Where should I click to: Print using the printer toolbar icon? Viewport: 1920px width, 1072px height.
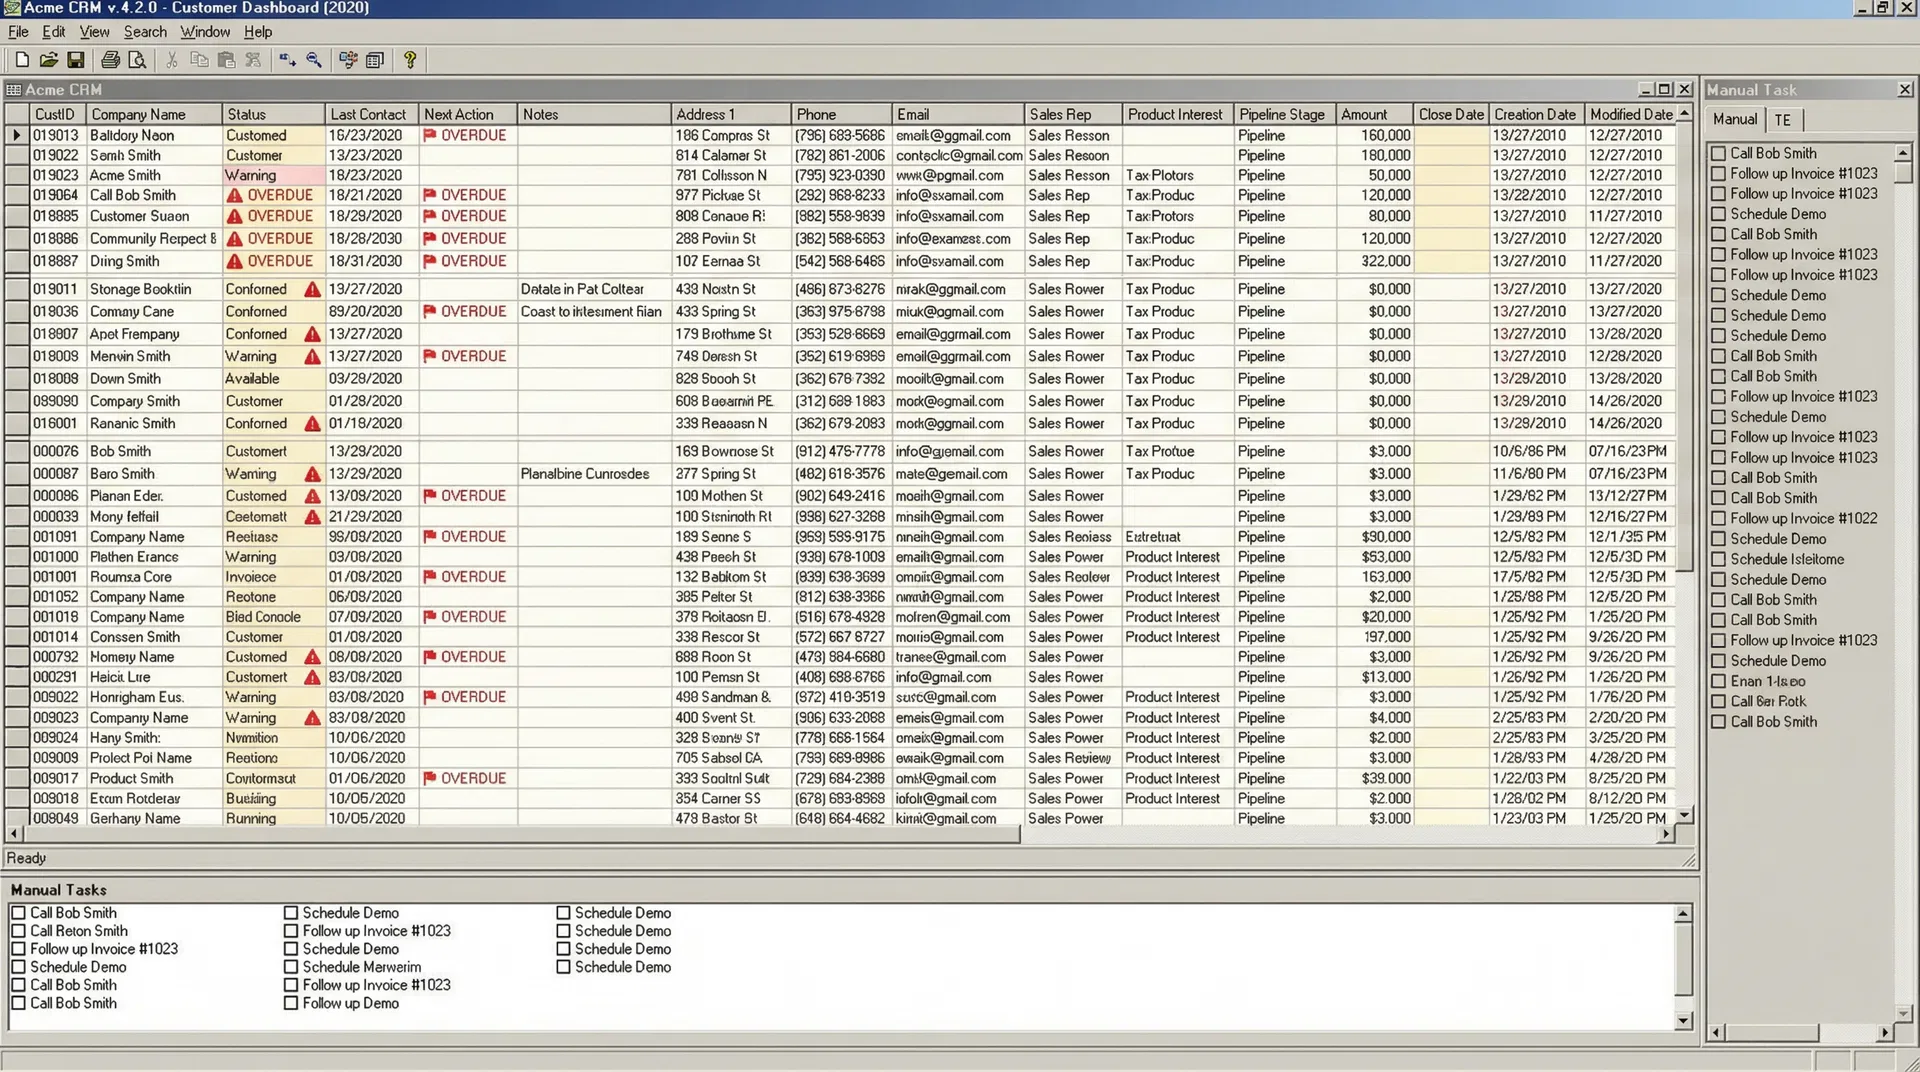110,60
